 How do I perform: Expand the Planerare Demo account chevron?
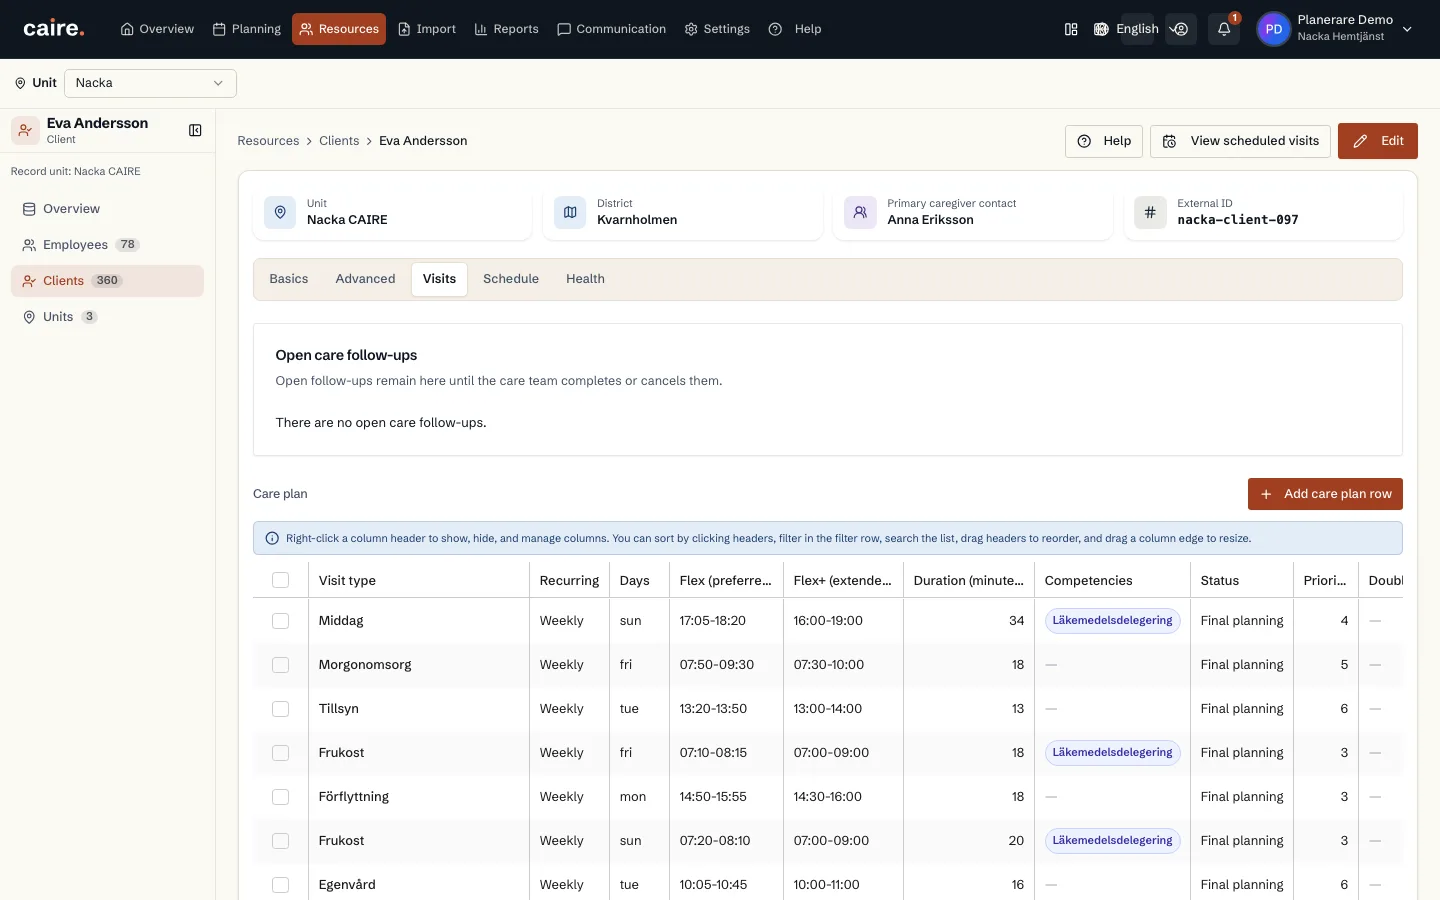(1407, 29)
